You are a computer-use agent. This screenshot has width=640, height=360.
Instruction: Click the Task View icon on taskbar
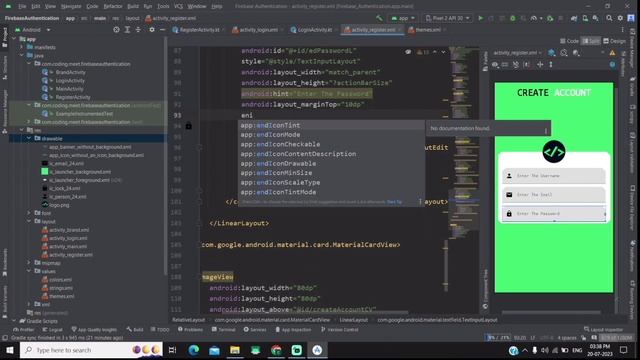coord(172,350)
